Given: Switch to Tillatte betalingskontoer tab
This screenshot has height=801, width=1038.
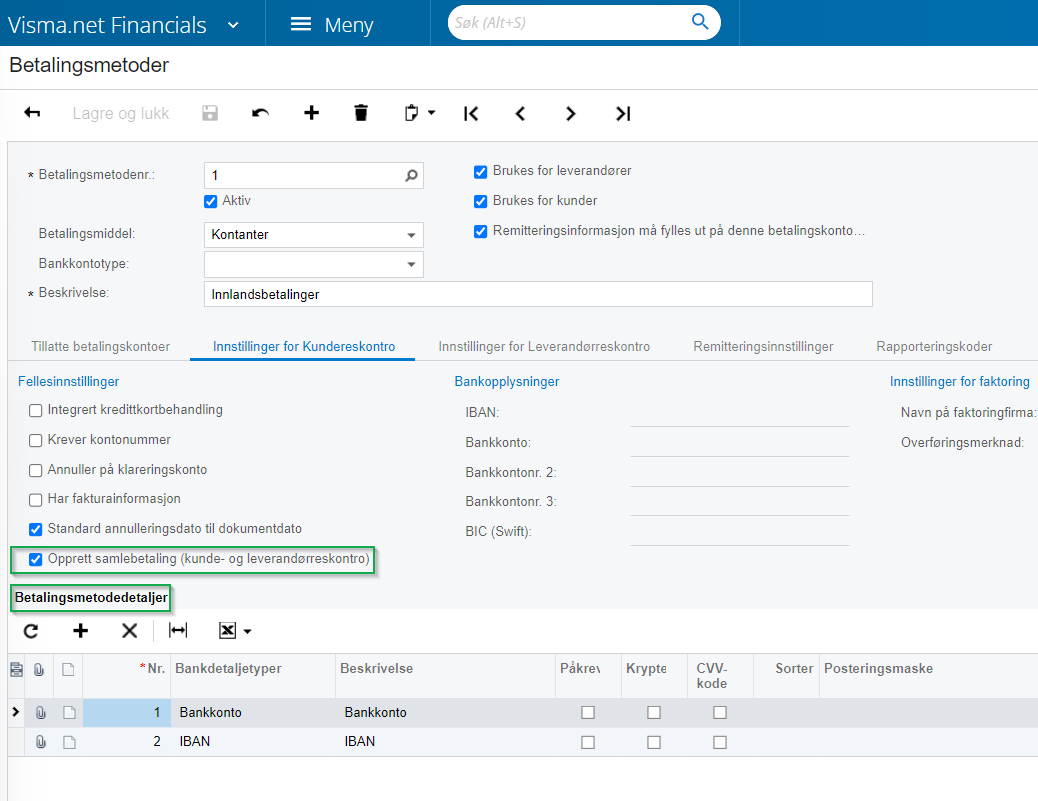Looking at the screenshot, I should [x=100, y=346].
